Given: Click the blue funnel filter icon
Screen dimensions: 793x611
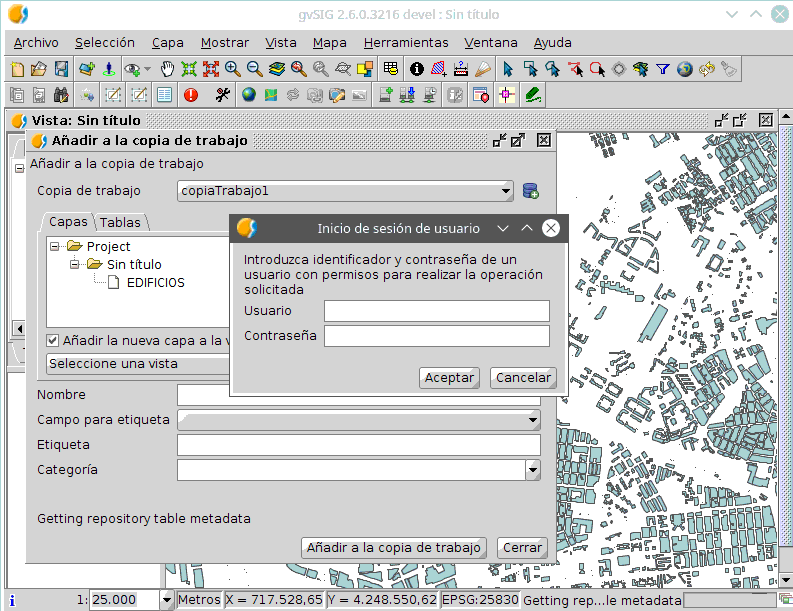Looking at the screenshot, I should [663, 69].
